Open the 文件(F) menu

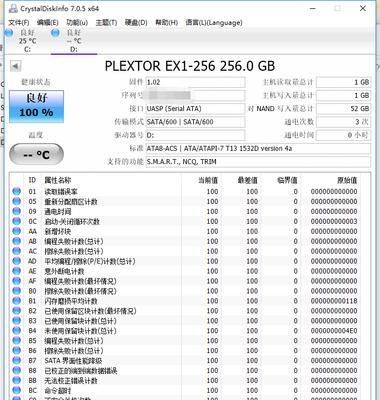click(x=19, y=23)
